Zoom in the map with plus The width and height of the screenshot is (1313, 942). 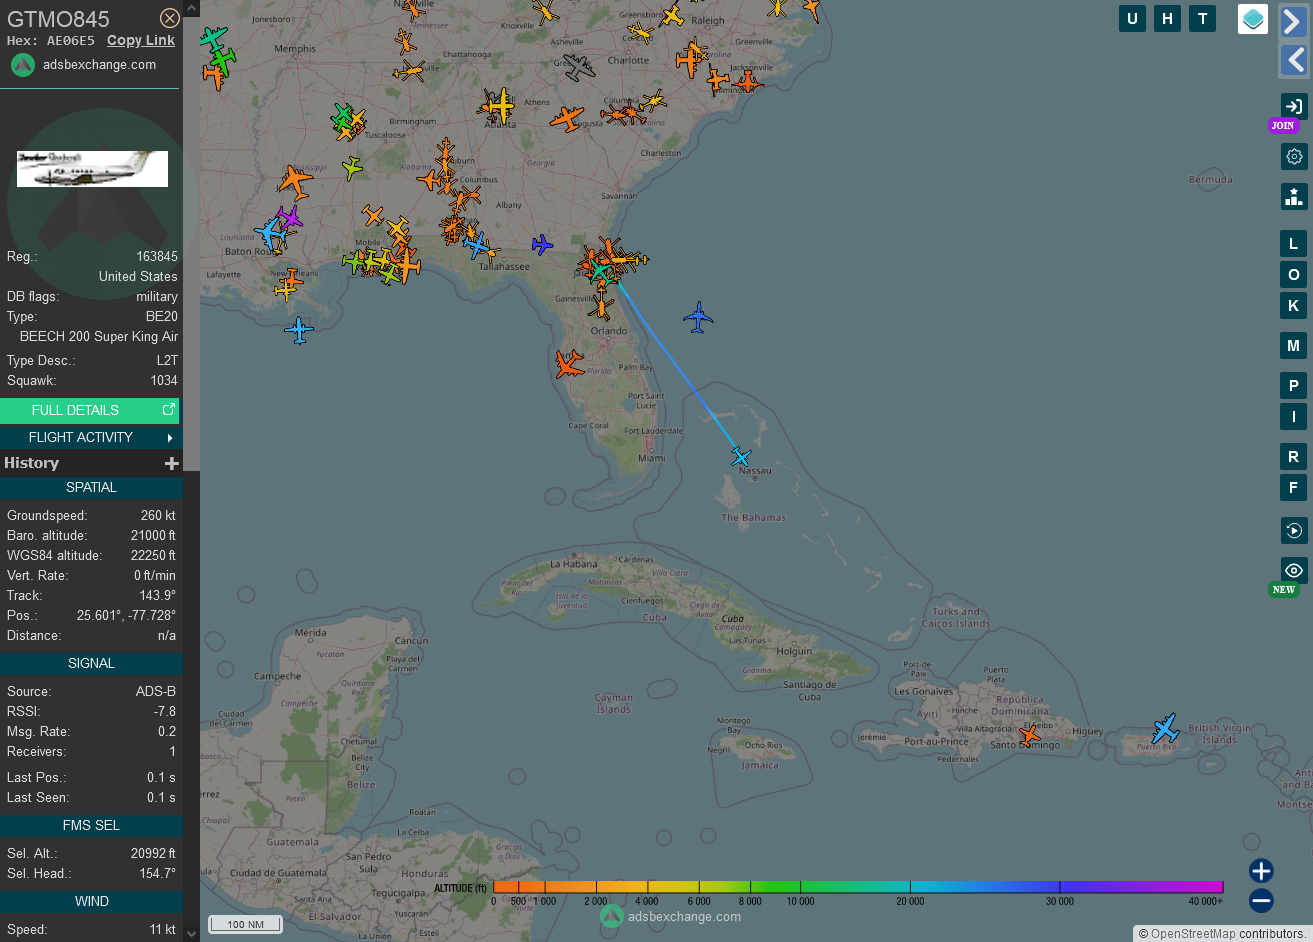pos(1261,871)
